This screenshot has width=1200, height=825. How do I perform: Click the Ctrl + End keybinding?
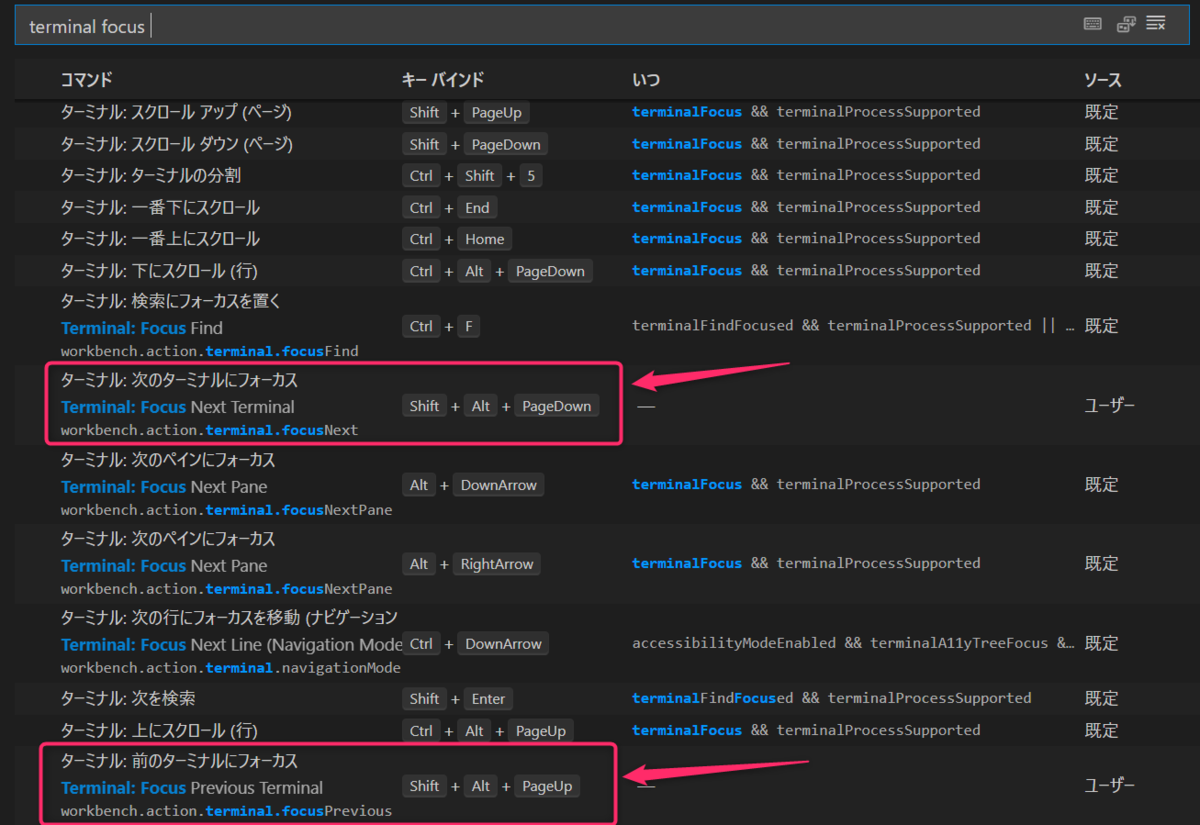[450, 208]
